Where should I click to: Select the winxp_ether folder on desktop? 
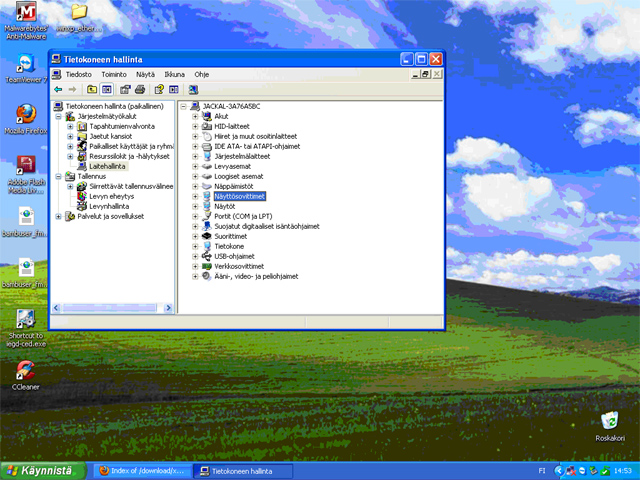click(79, 18)
